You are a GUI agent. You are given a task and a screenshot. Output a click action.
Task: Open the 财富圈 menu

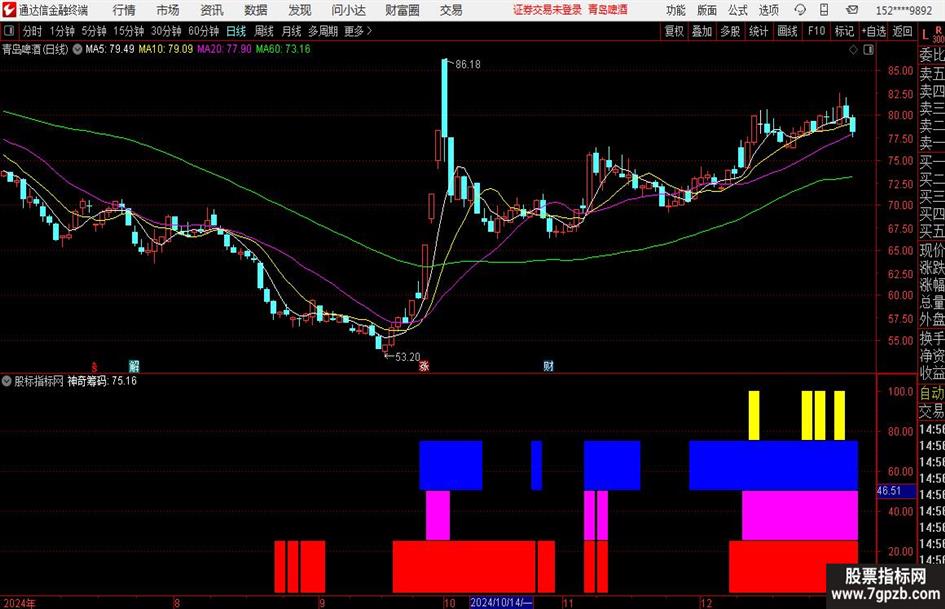402,10
